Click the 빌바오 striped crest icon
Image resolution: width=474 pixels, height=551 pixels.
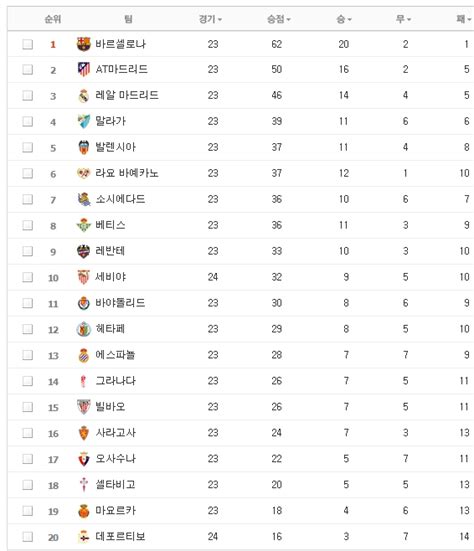pyautogui.click(x=84, y=407)
